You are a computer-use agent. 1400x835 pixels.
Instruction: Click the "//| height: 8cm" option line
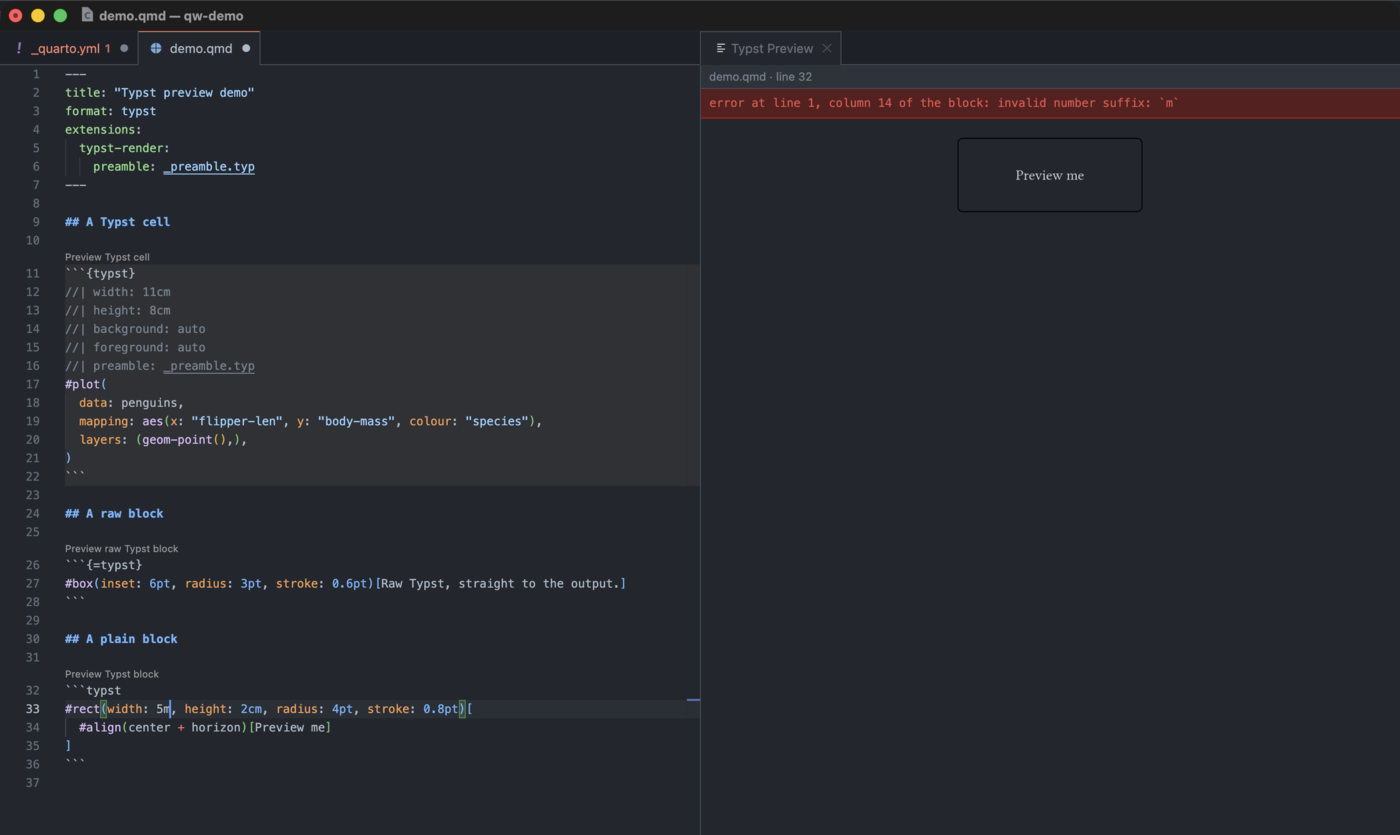pos(117,310)
